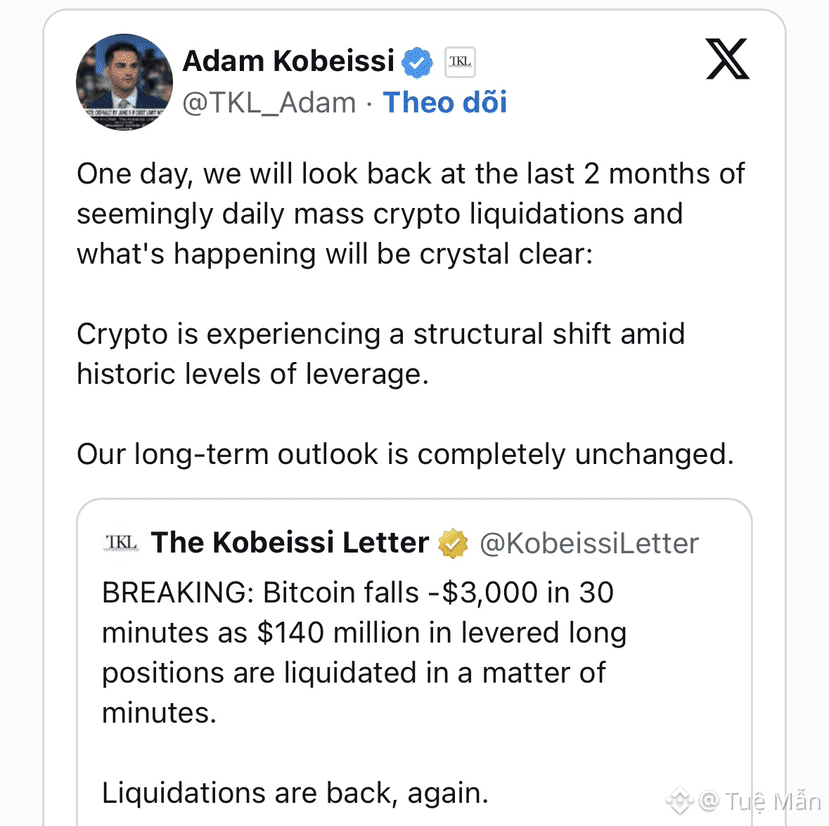Click the blue verified badge beside Adam Kobeissi
The height and width of the screenshot is (826, 829).
[x=417, y=62]
